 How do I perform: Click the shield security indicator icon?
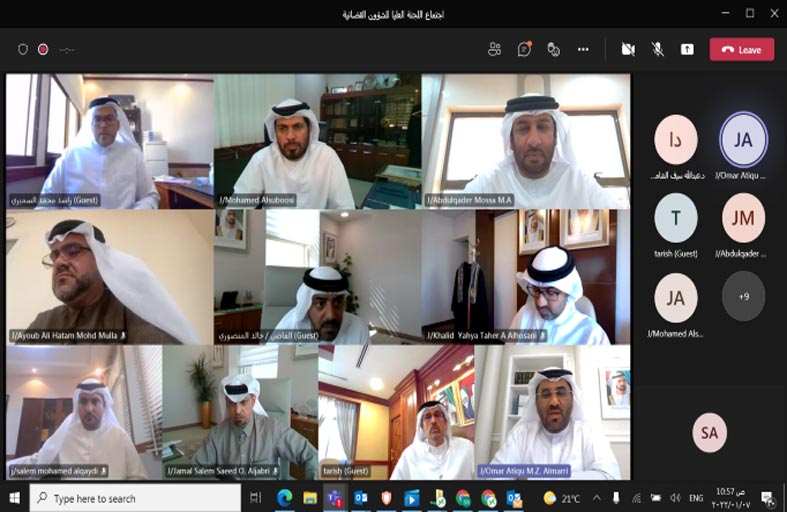pyautogui.click(x=23, y=49)
